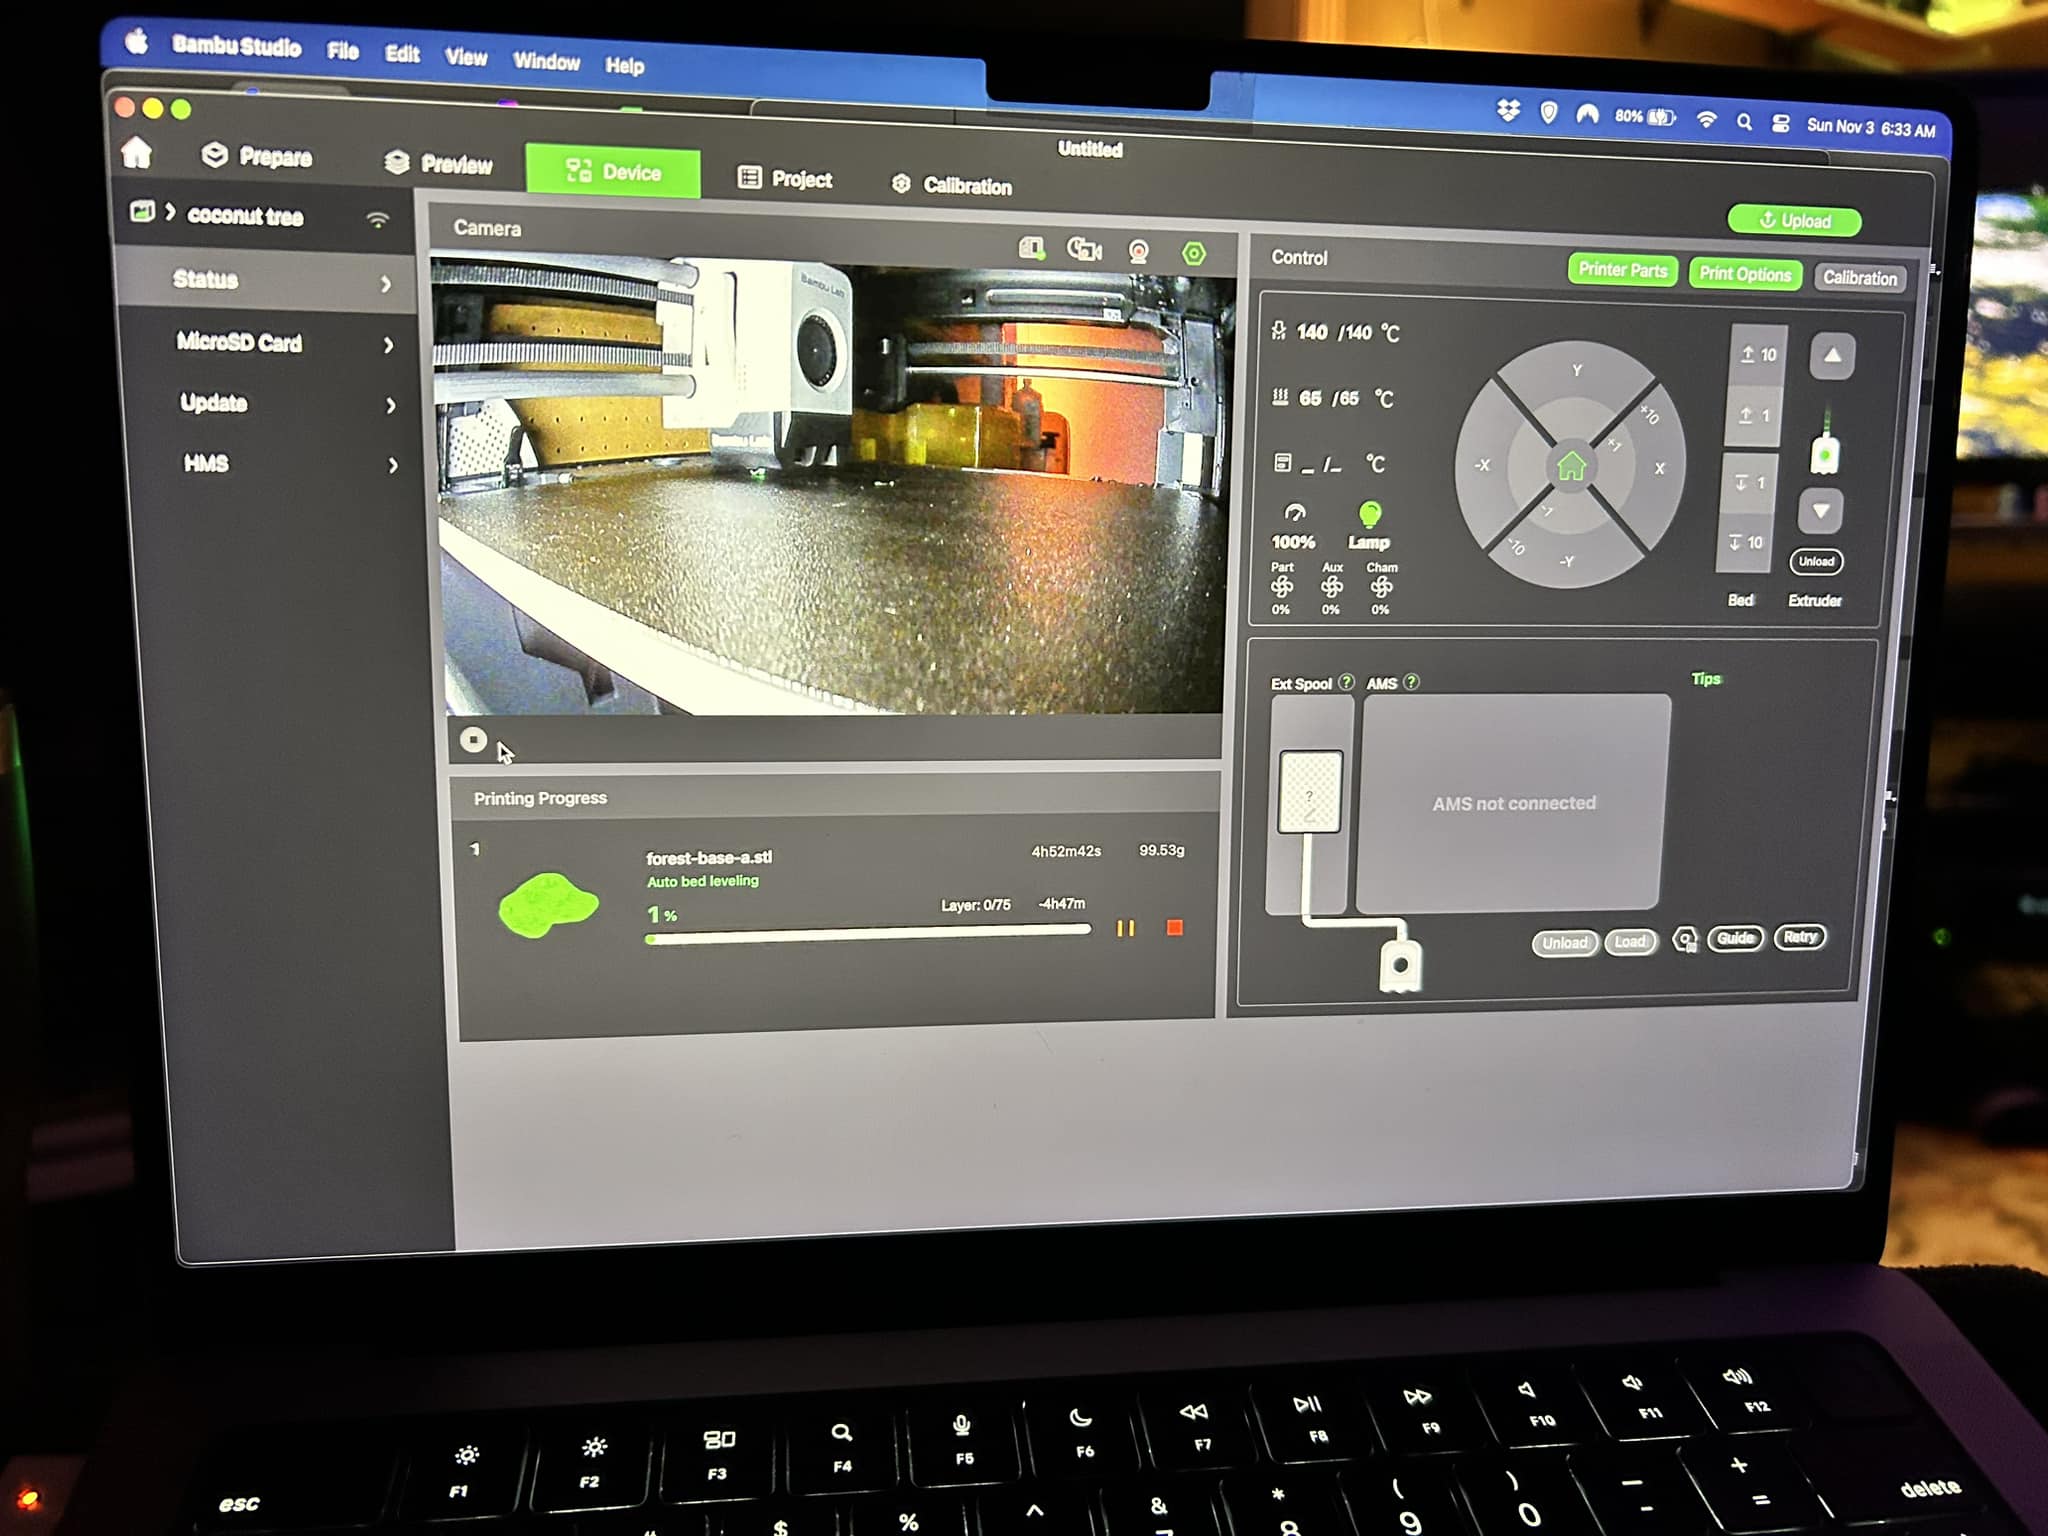2048x1536 pixels.
Task: Move extruder down with arrow button
Action: coord(1821,511)
